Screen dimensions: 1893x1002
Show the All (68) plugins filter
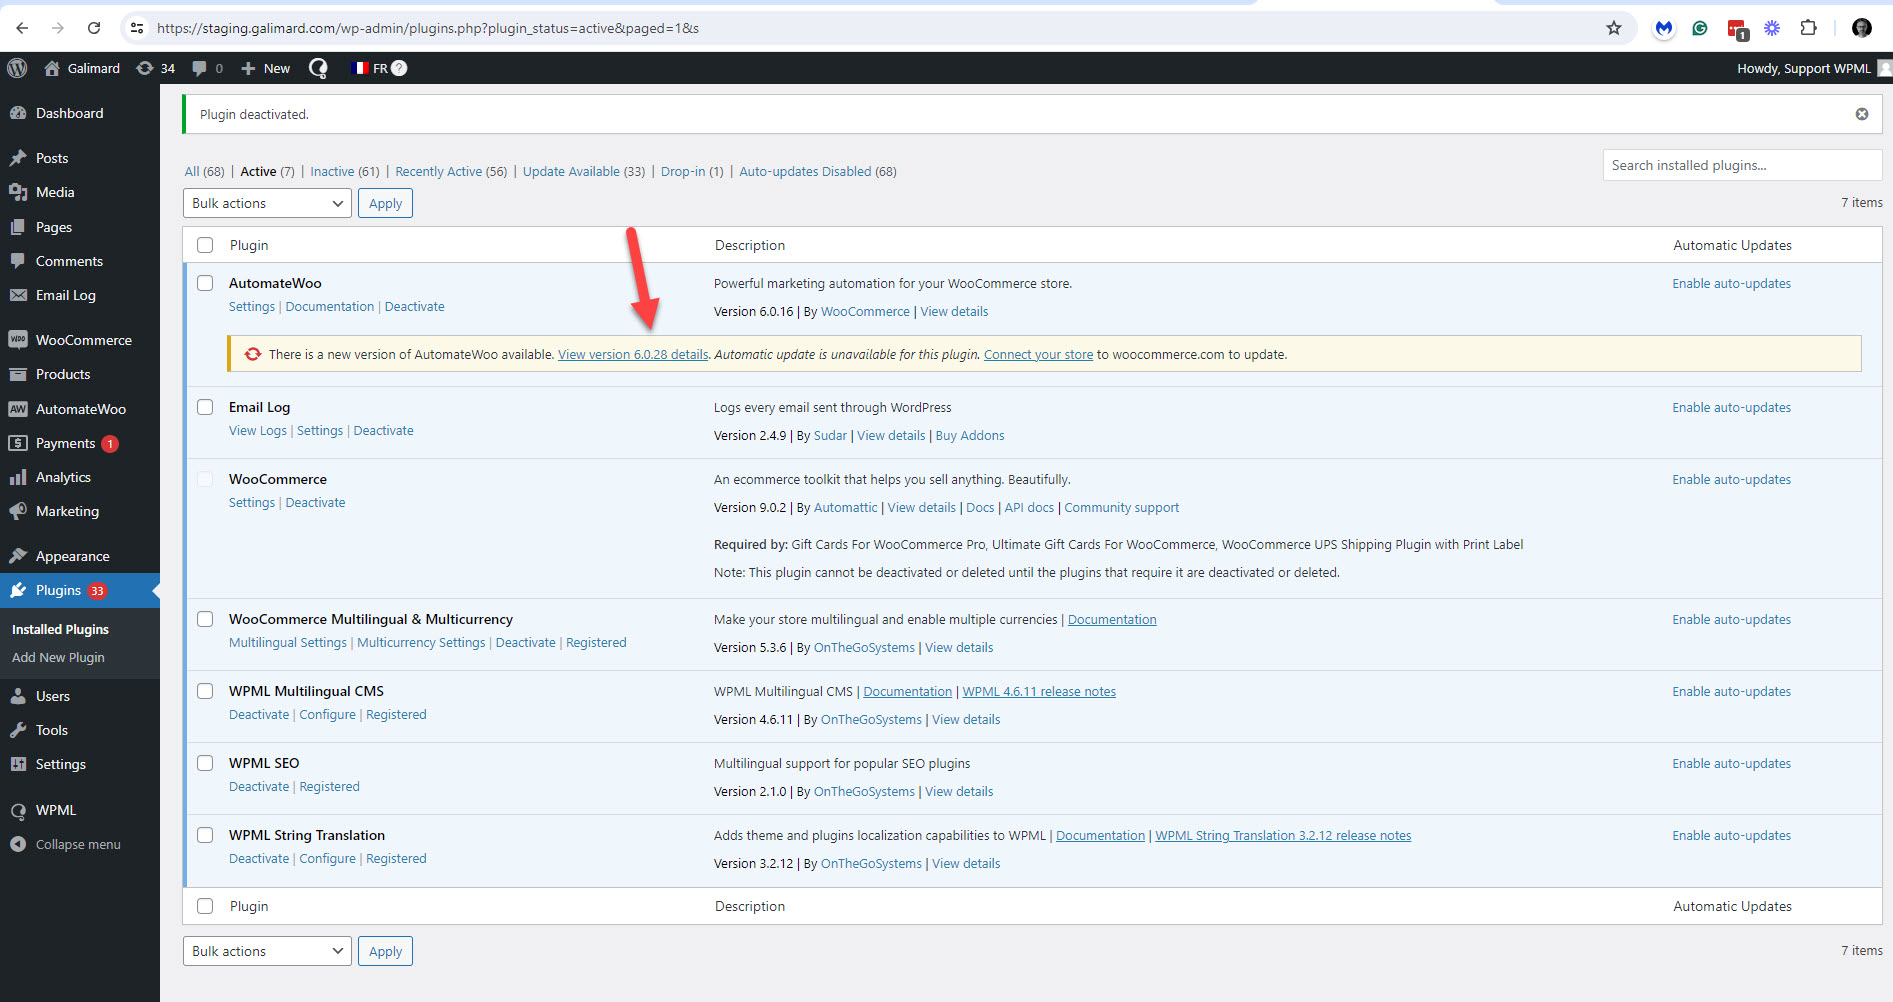204,171
